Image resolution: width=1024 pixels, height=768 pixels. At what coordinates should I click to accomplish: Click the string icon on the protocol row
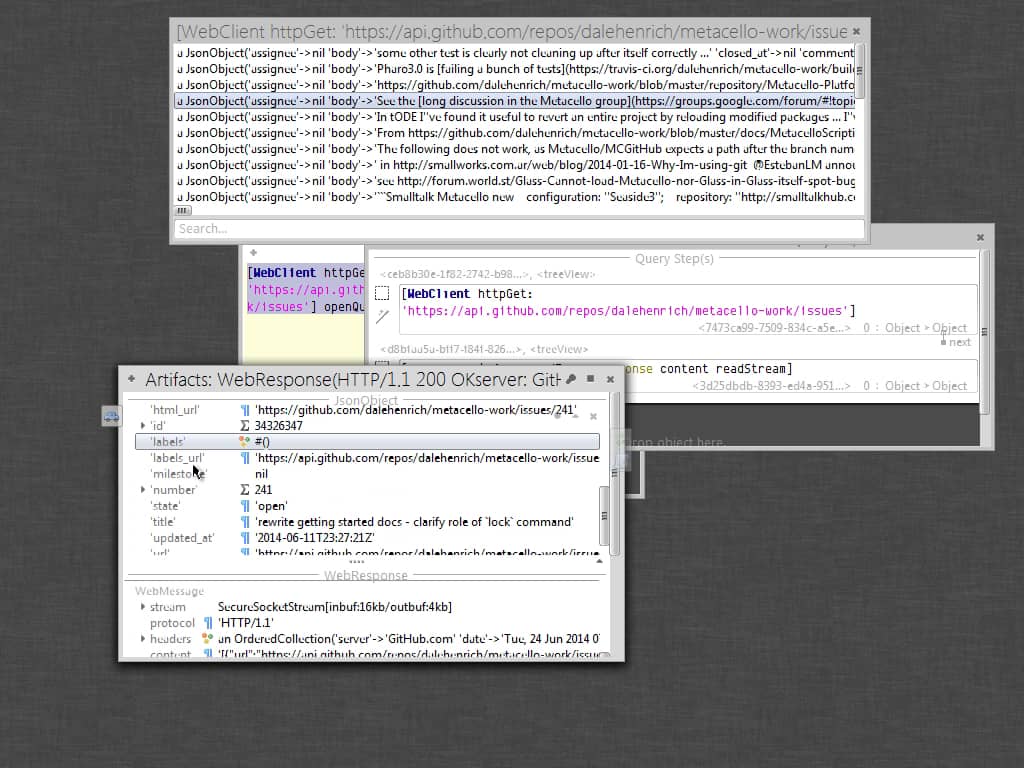pyautogui.click(x=207, y=623)
